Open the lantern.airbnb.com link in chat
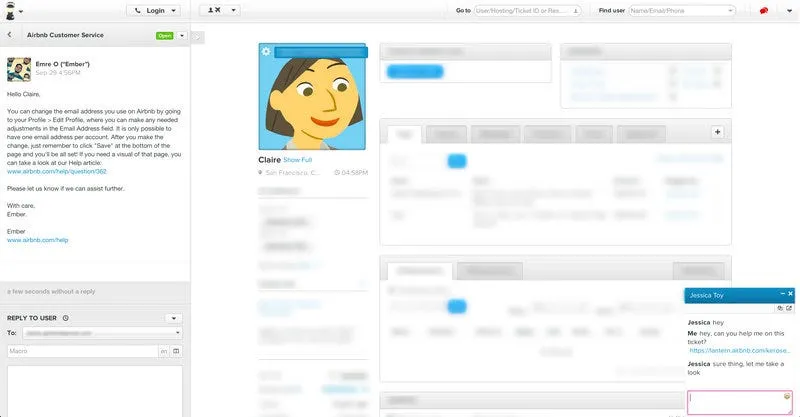 [740, 351]
